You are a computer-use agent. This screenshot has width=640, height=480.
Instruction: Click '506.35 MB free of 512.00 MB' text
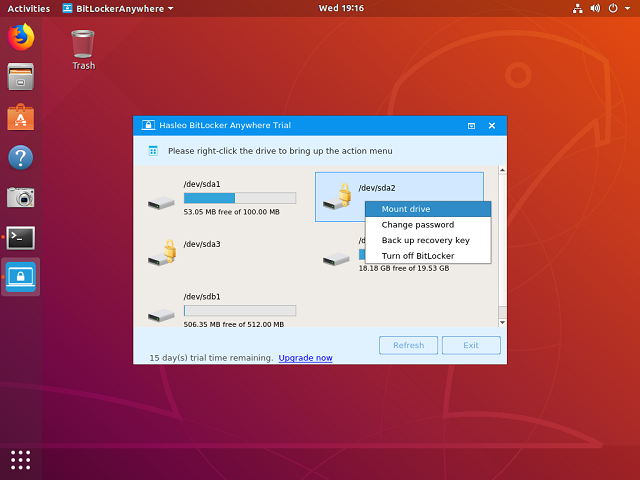tap(233, 324)
